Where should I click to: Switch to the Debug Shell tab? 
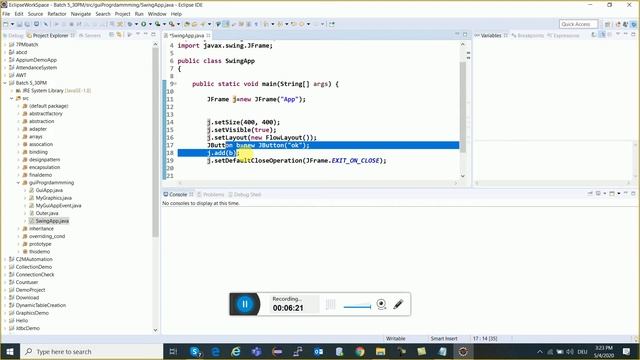(x=244, y=194)
